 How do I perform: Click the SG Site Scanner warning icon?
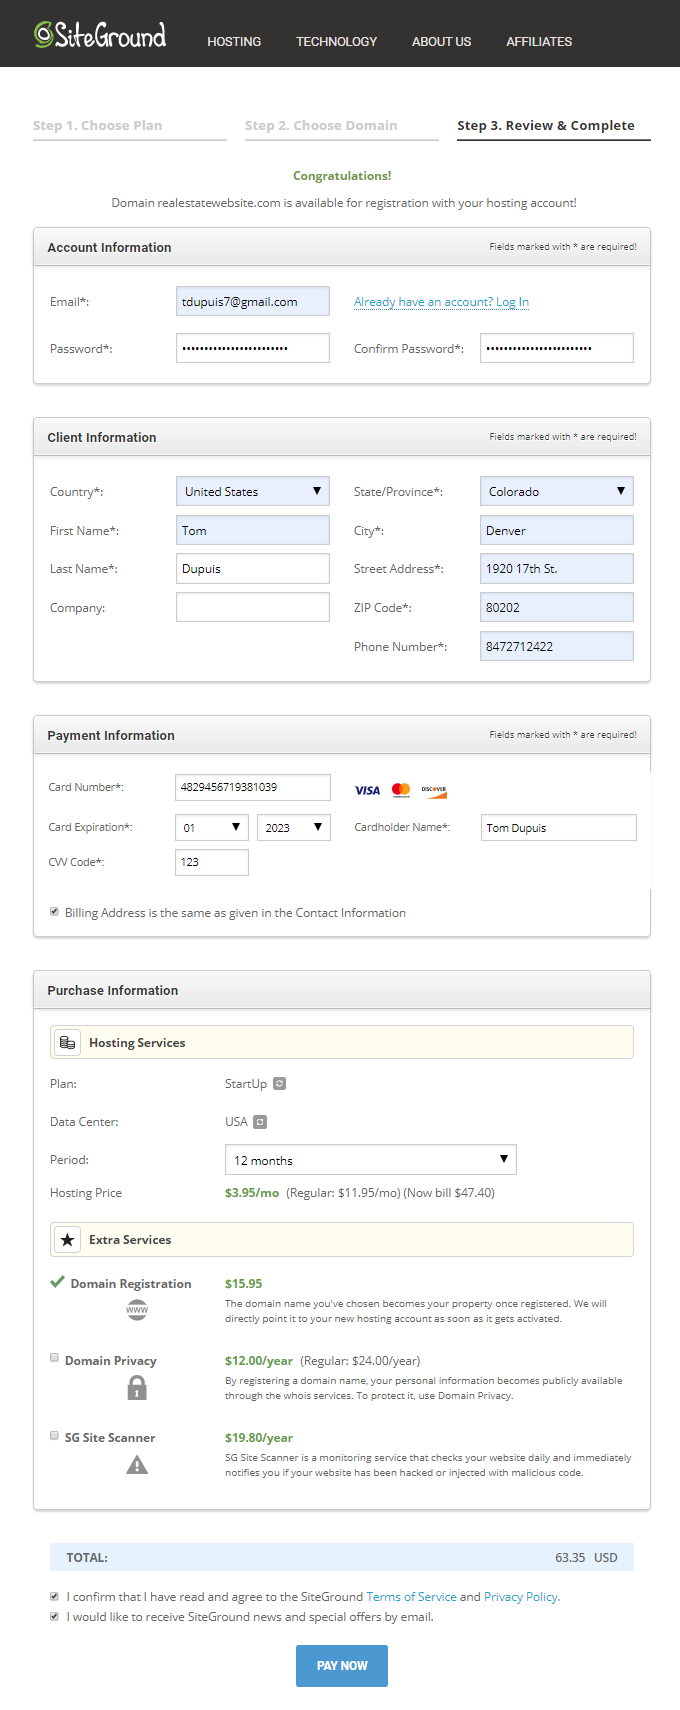pyautogui.click(x=137, y=1465)
